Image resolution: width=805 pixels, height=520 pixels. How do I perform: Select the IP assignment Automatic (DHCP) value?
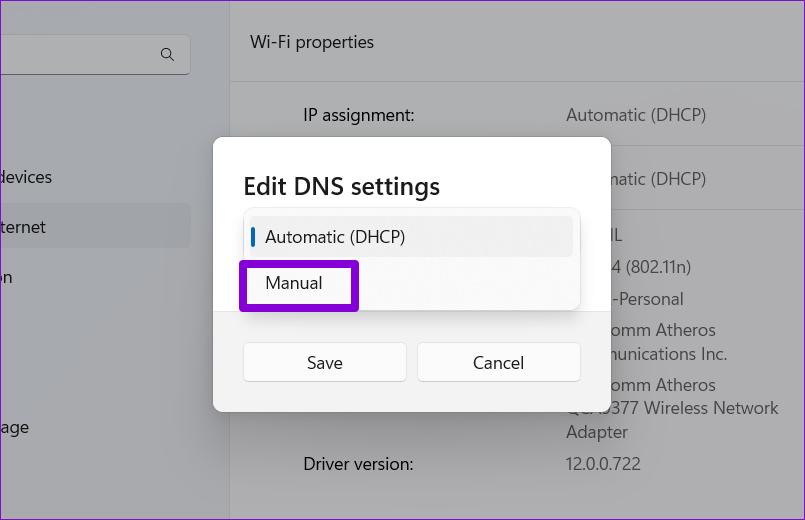tap(636, 115)
